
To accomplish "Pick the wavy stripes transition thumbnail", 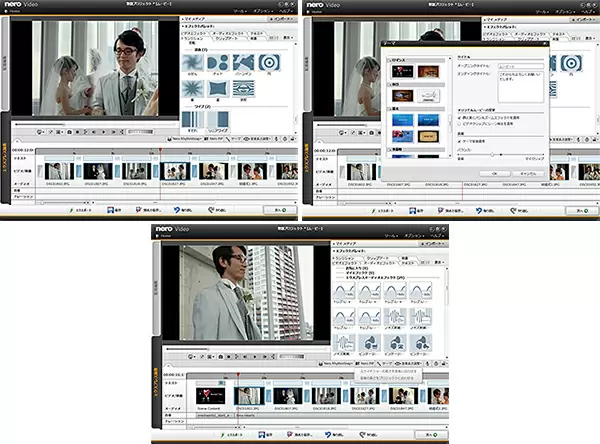I will pos(243,88).
